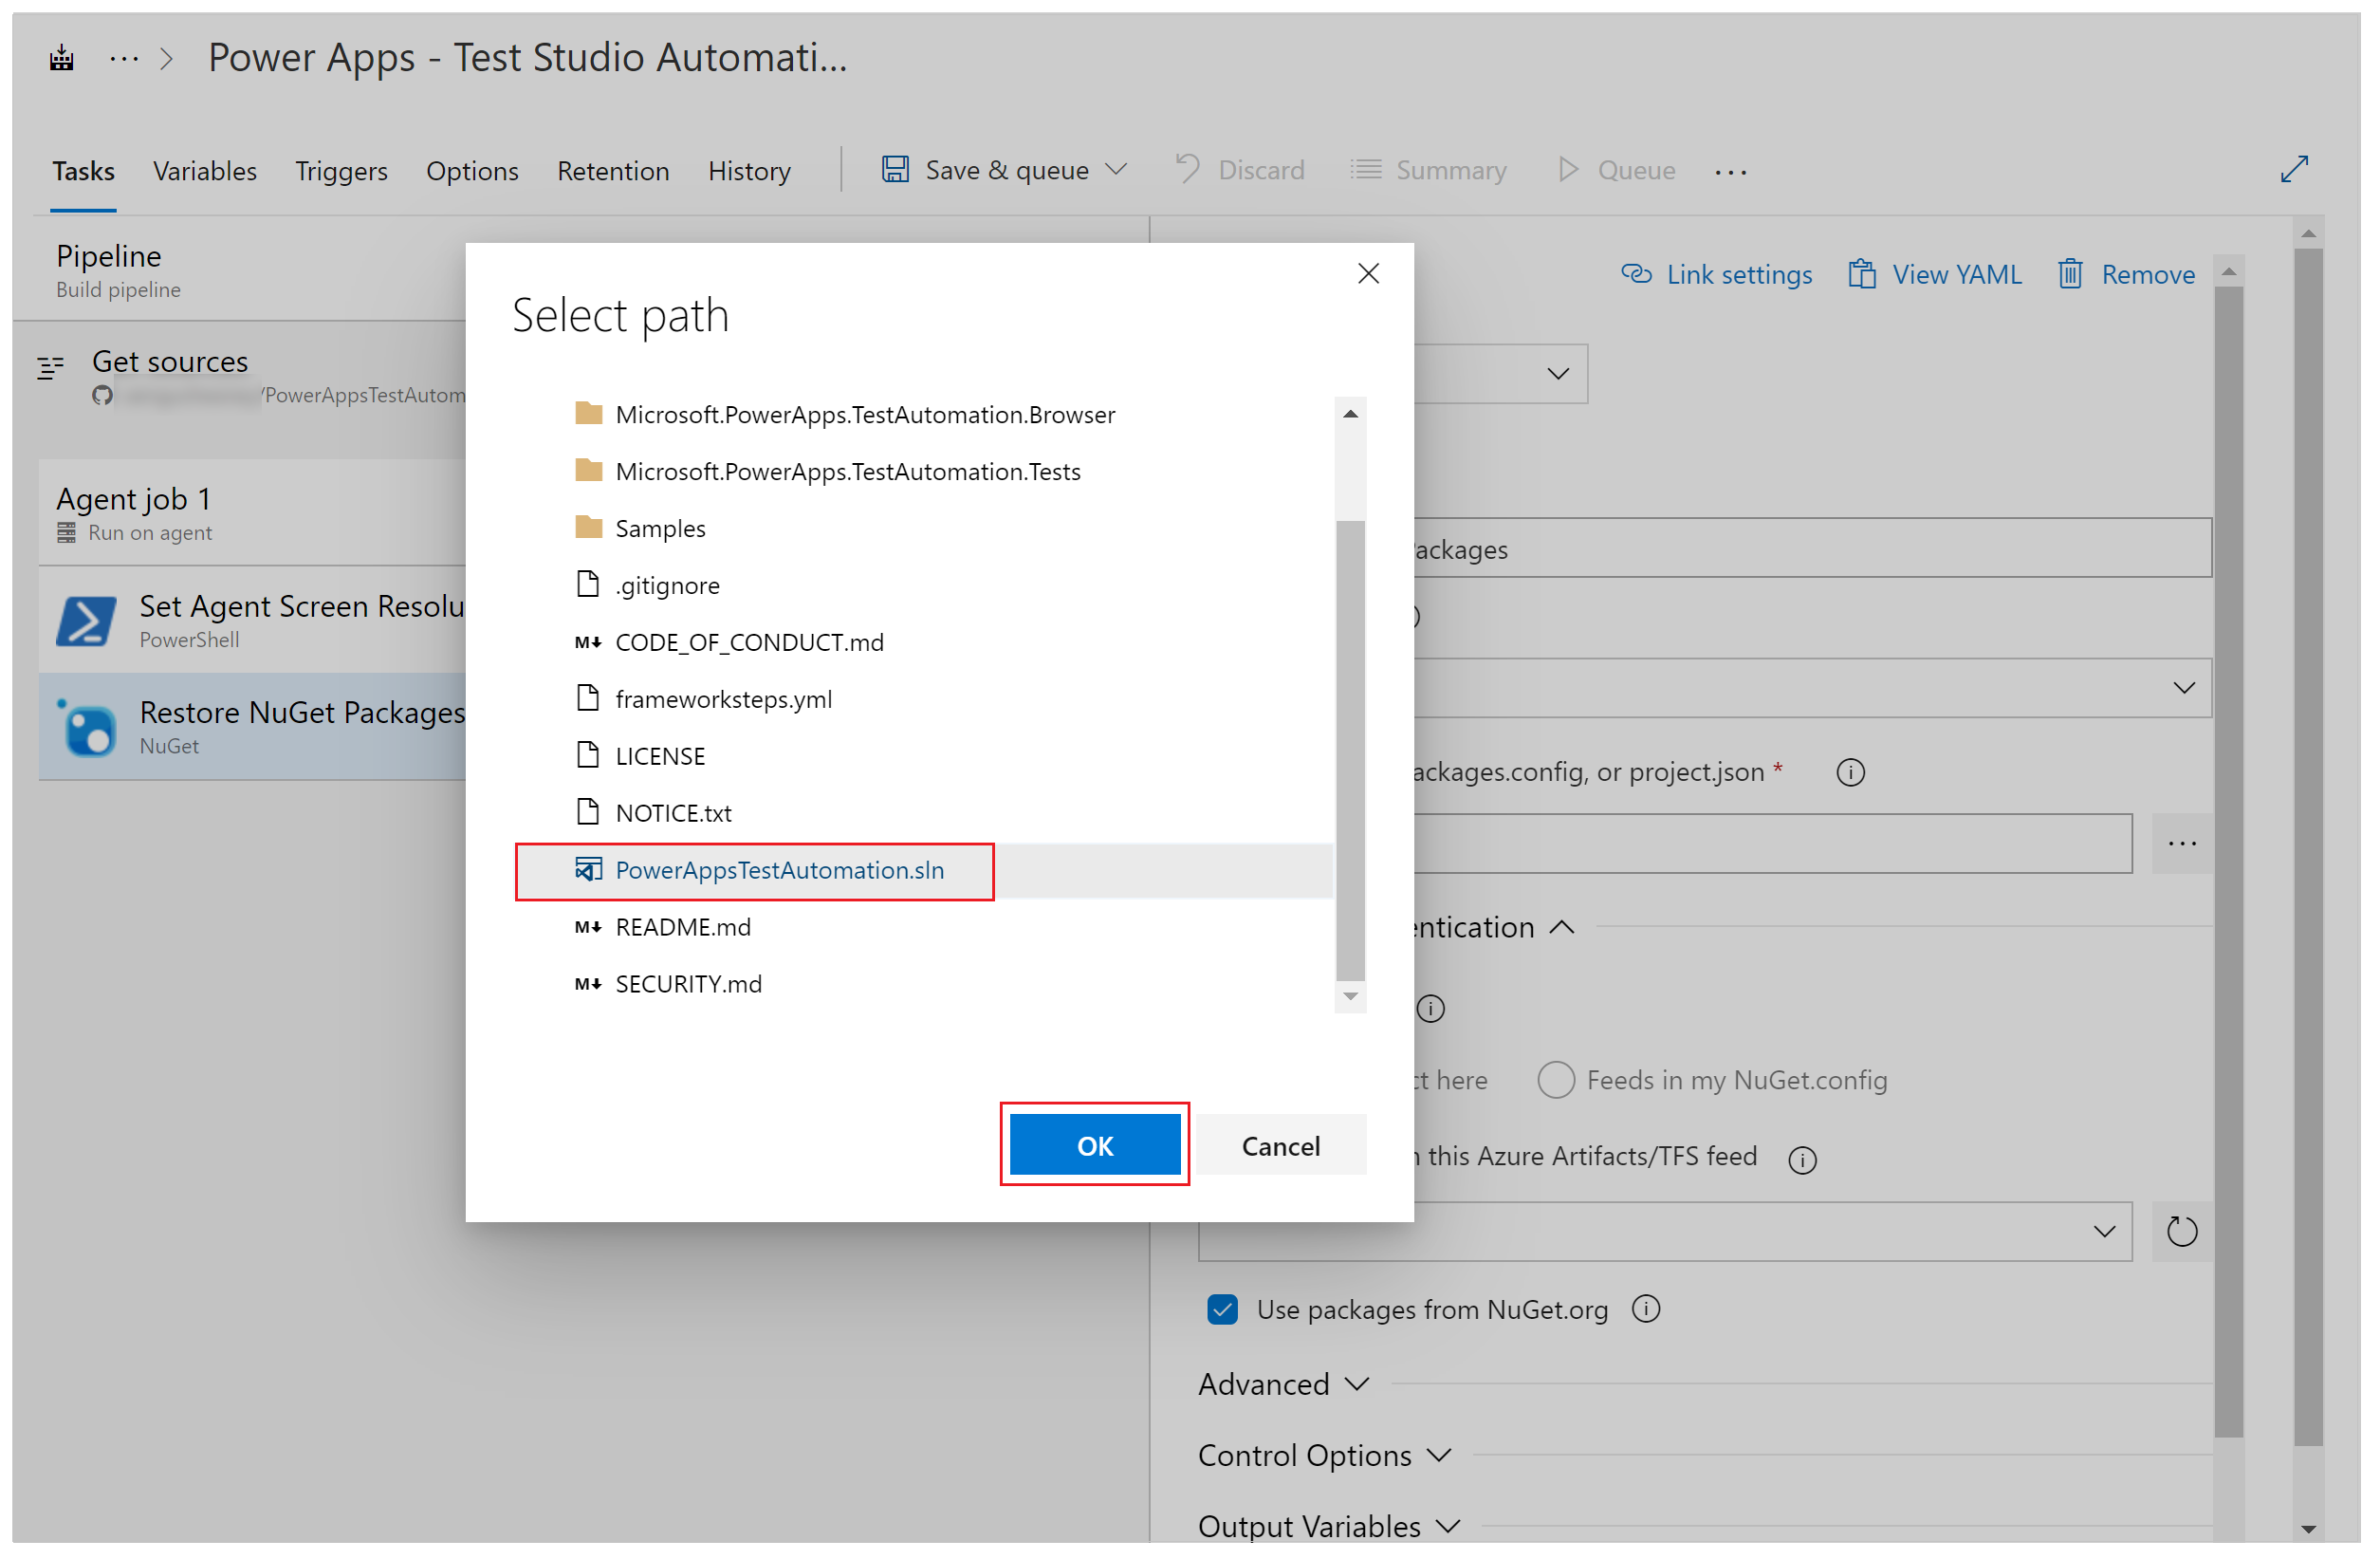
Task: Scroll down in the Select path dialog
Action: 1355,993
